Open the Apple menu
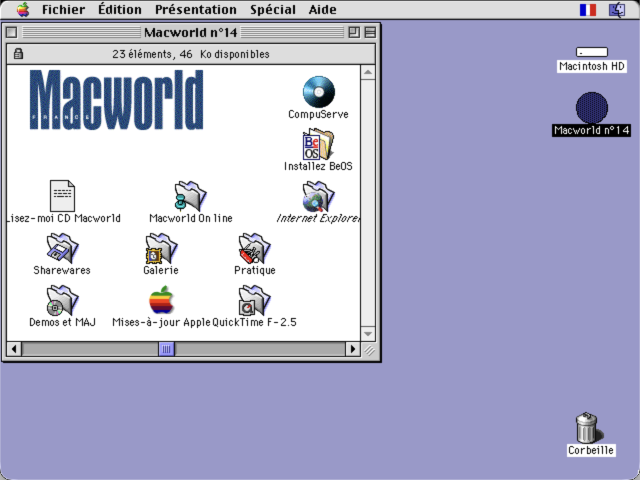 pos(23,9)
